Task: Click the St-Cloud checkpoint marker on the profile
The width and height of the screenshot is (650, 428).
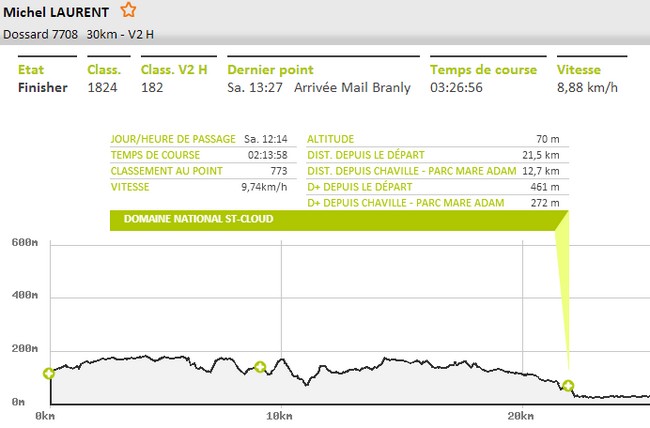Action: (x=568, y=386)
